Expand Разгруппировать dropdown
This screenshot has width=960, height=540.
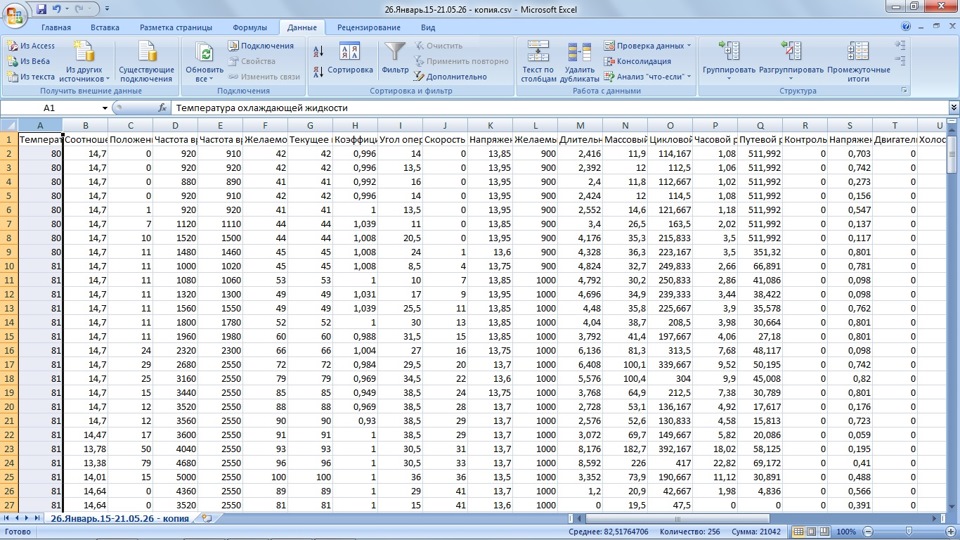791,78
